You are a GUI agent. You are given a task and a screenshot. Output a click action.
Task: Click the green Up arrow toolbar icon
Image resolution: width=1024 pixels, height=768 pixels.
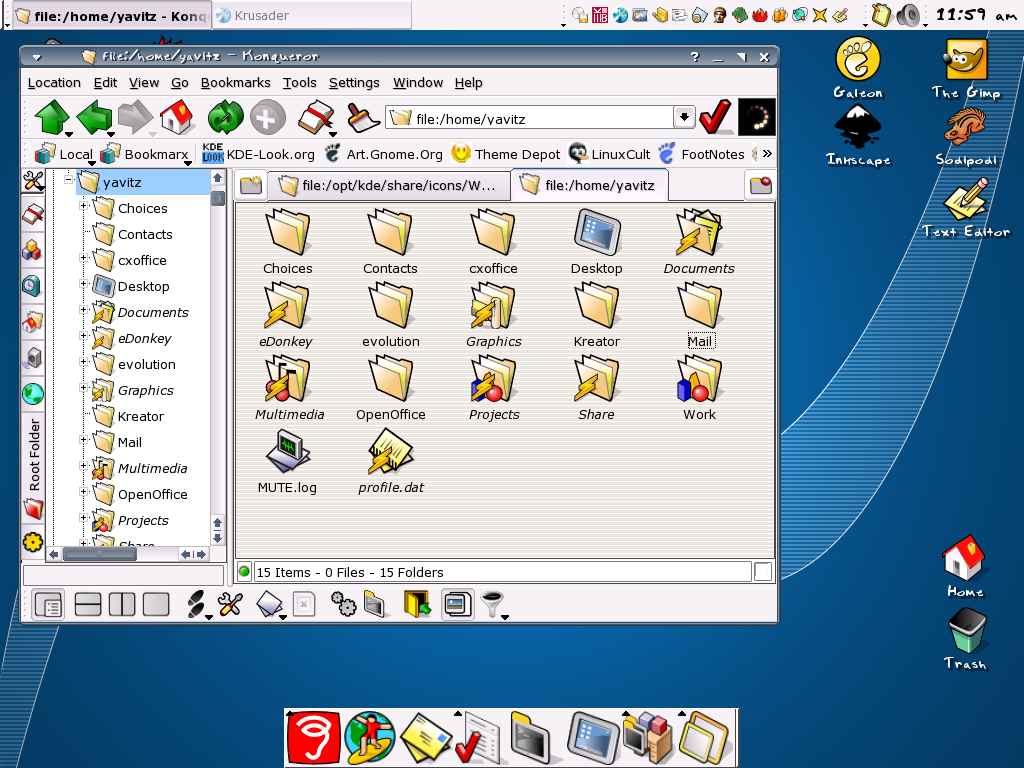52,118
